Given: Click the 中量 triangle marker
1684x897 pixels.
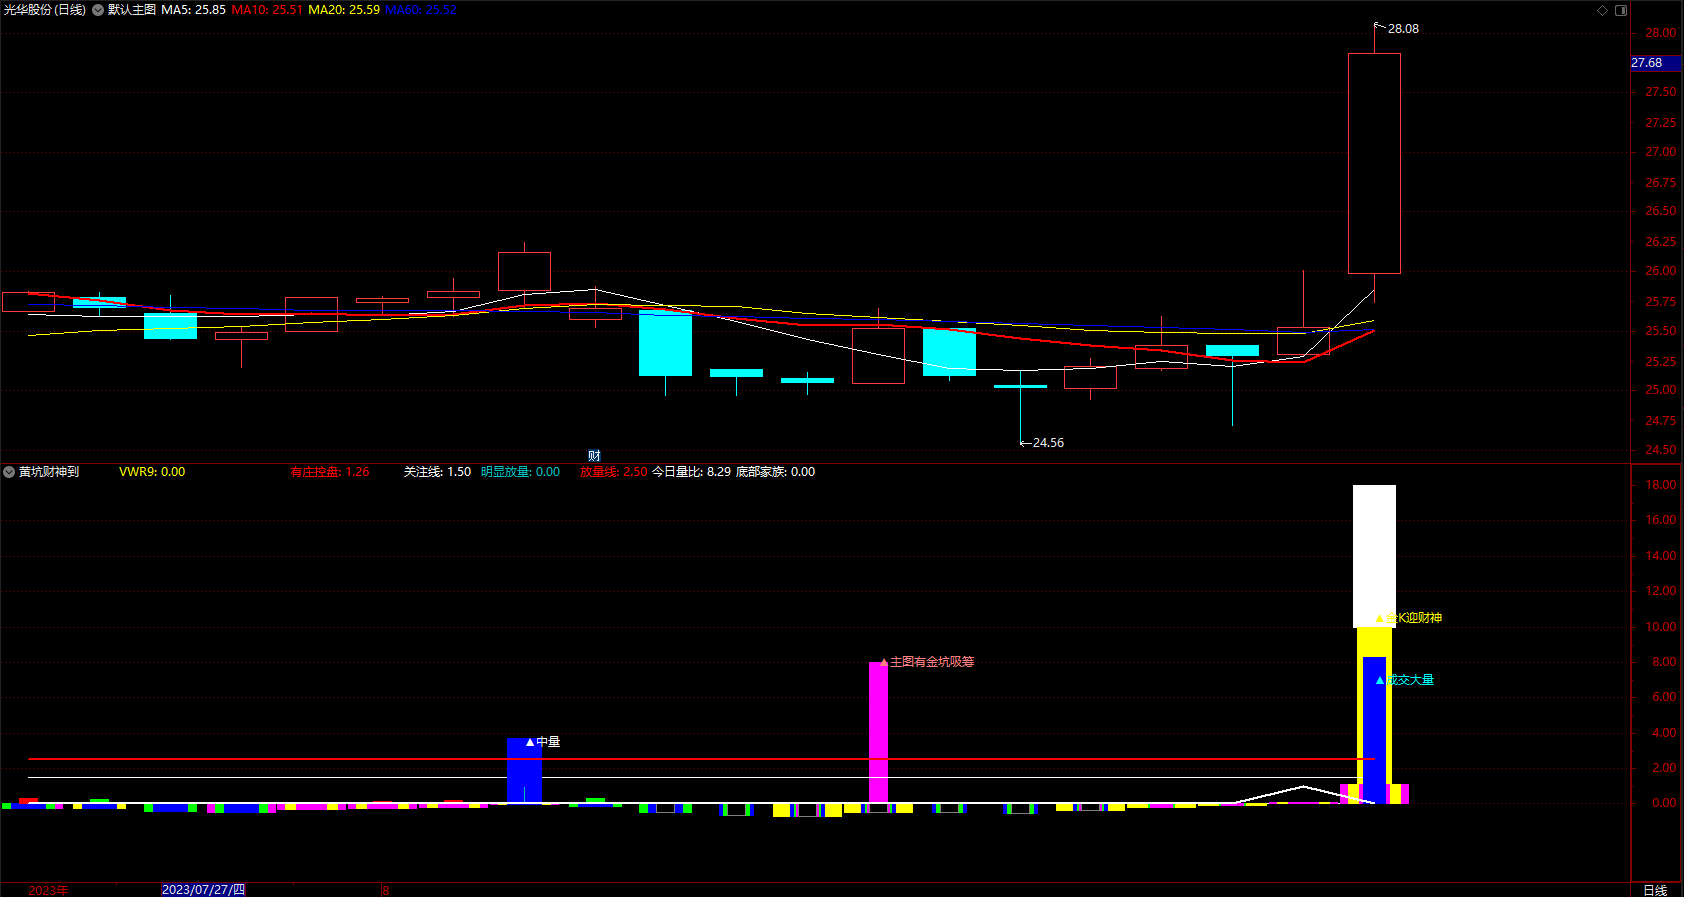Looking at the screenshot, I should [530, 742].
